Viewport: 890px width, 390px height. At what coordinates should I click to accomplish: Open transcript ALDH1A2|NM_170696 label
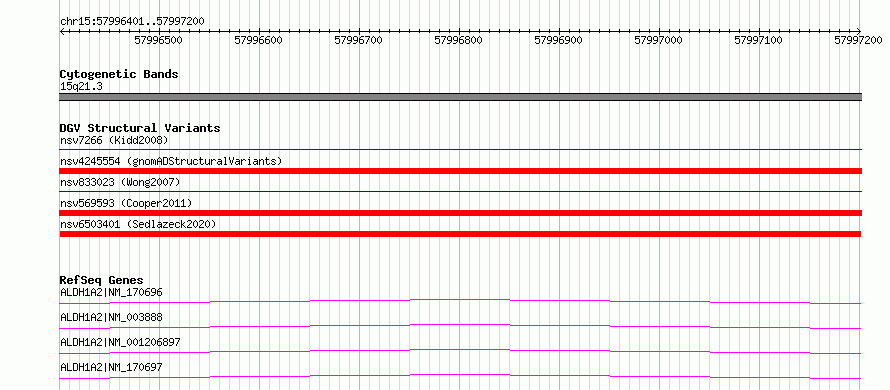pos(111,293)
